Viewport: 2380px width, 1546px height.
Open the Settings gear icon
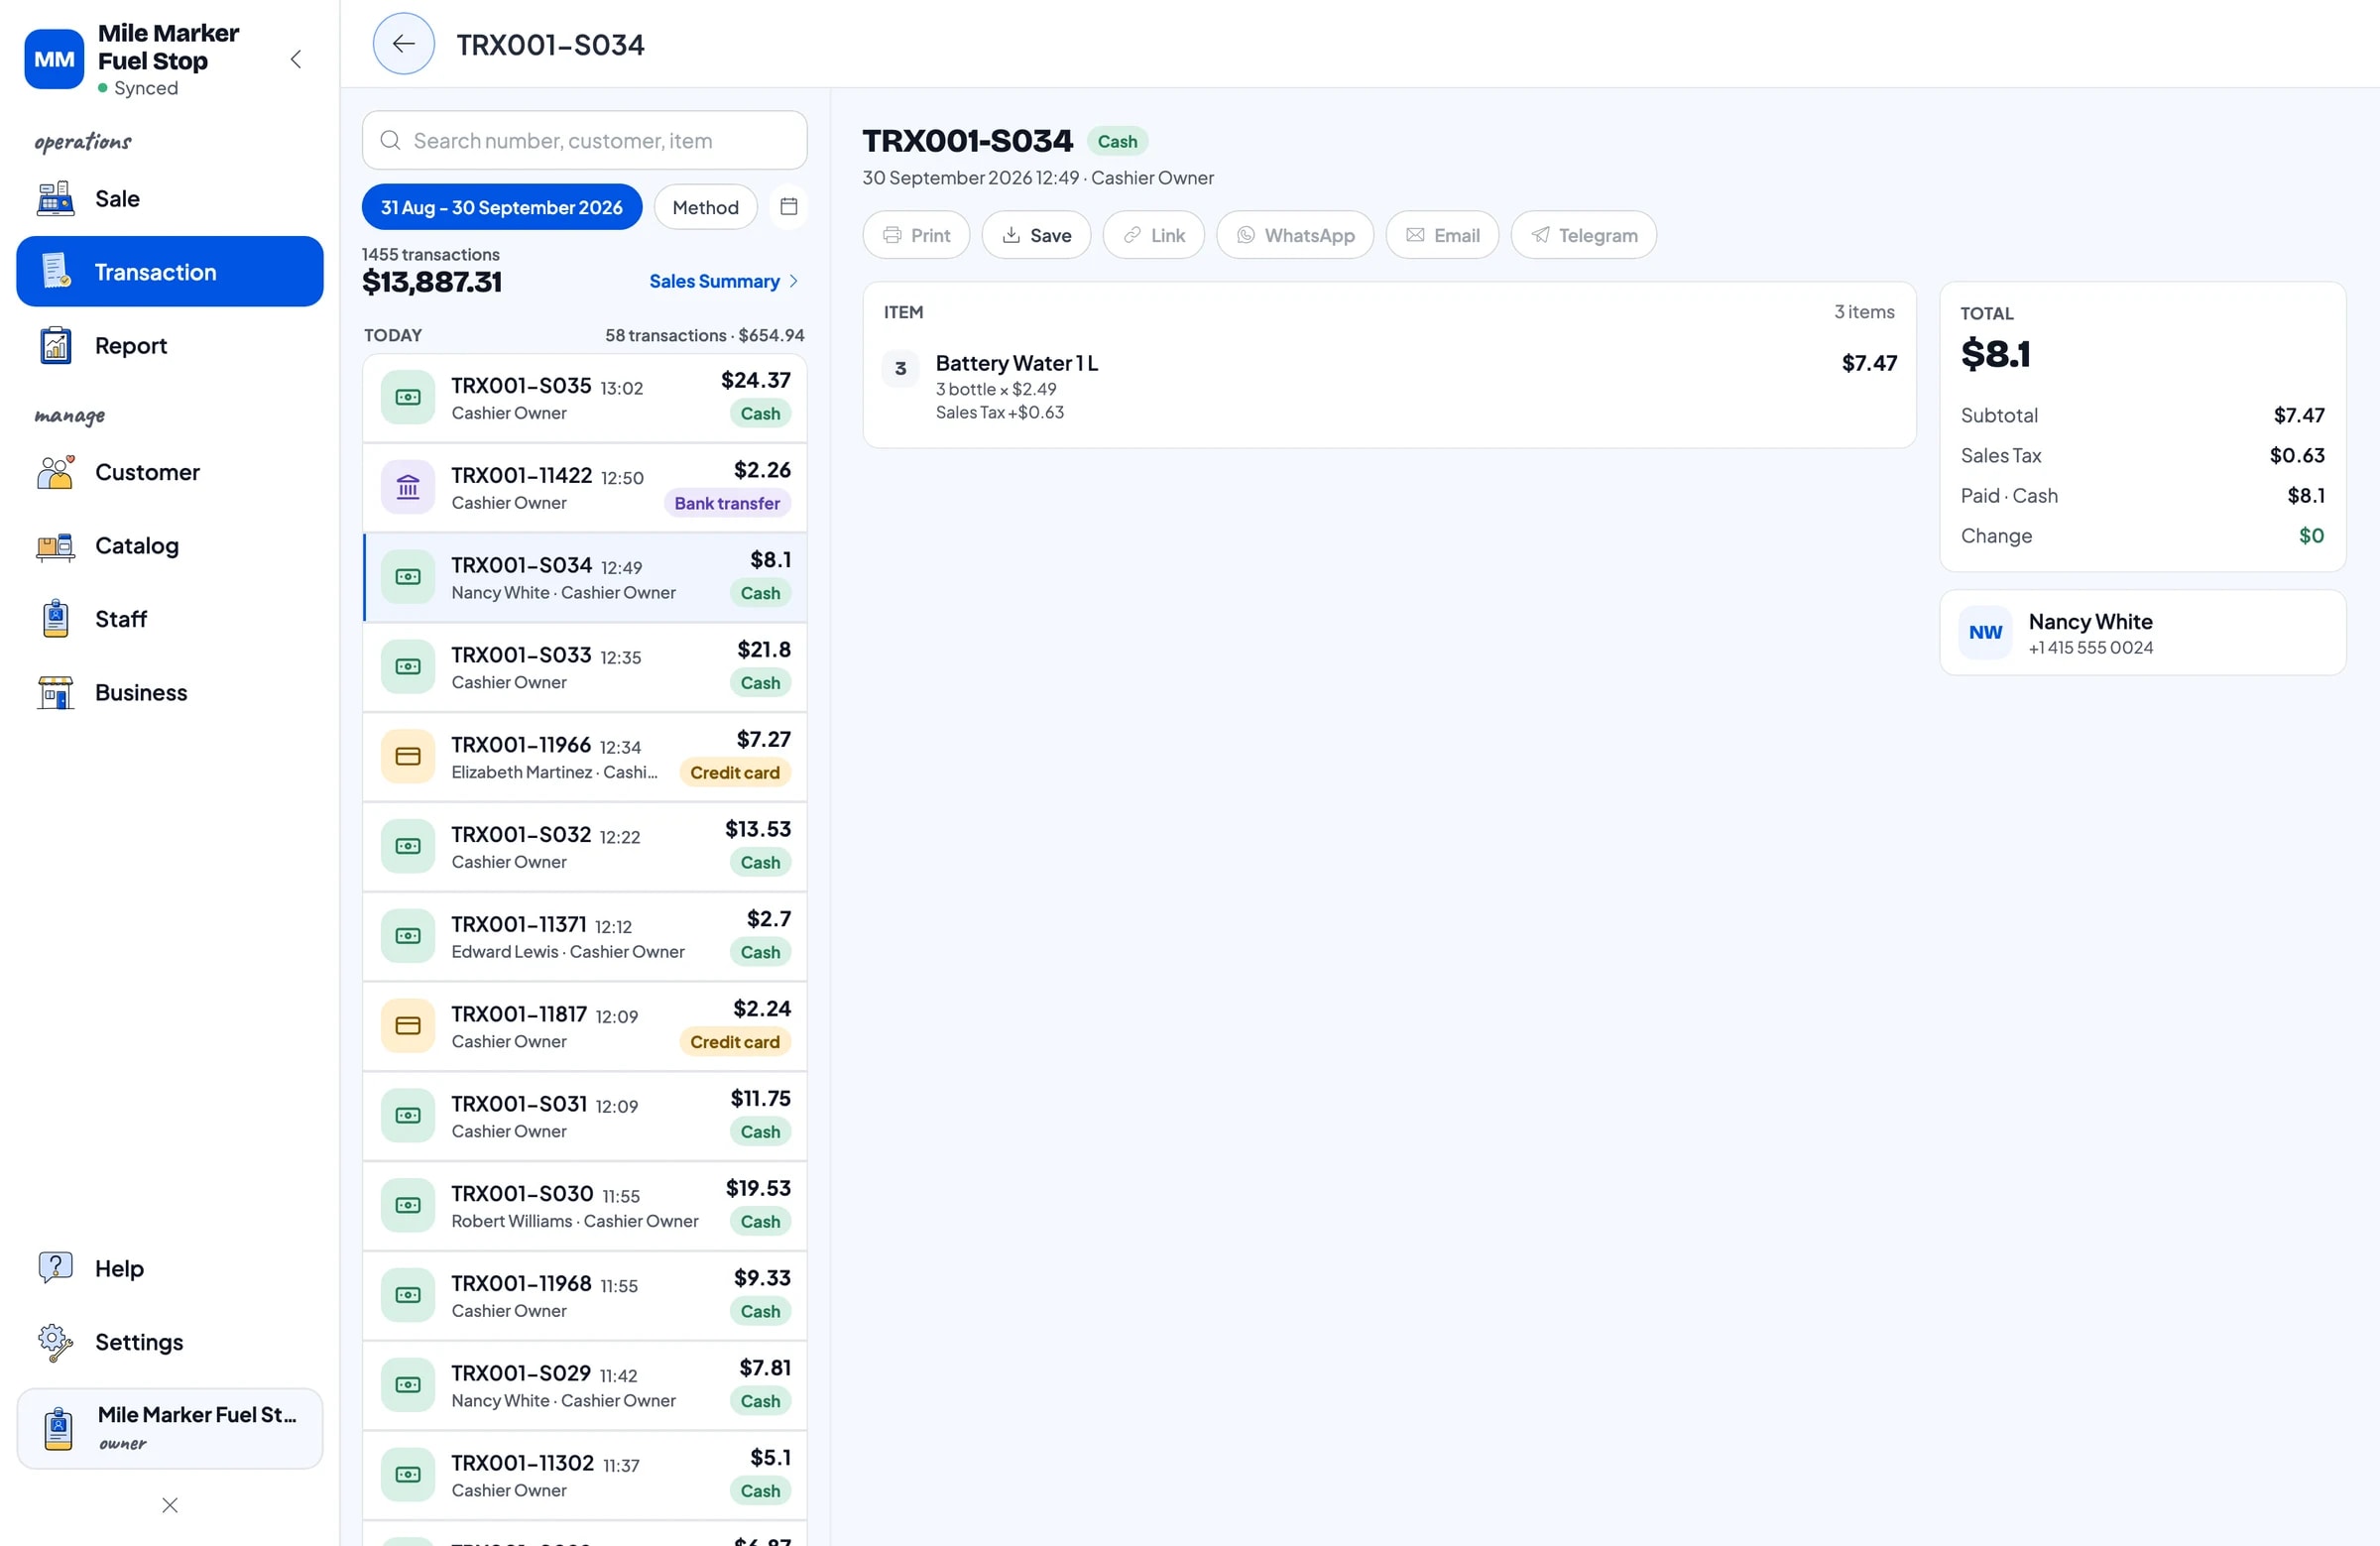point(56,1342)
